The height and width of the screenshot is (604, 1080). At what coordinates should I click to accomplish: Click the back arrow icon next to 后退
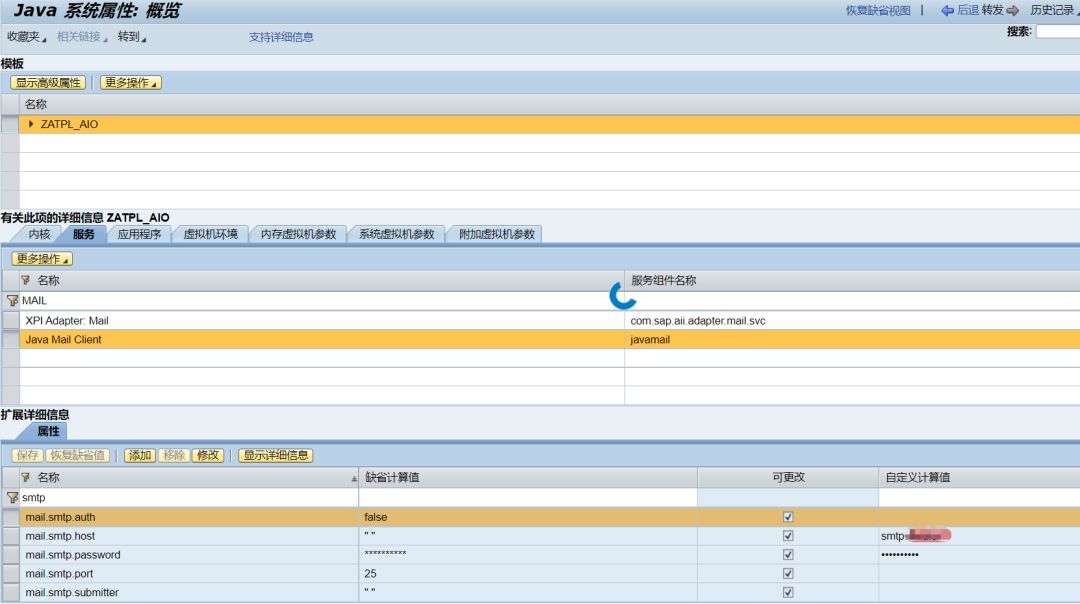948,10
